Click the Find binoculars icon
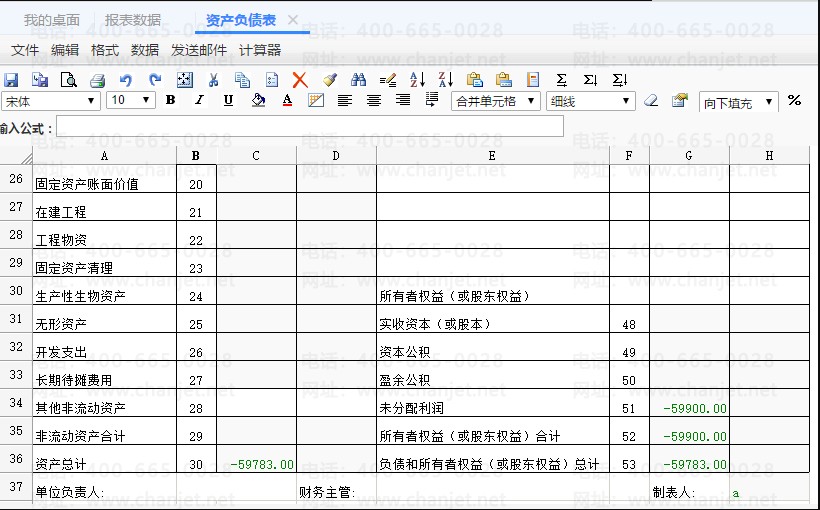The width and height of the screenshot is (820, 510). click(x=358, y=80)
